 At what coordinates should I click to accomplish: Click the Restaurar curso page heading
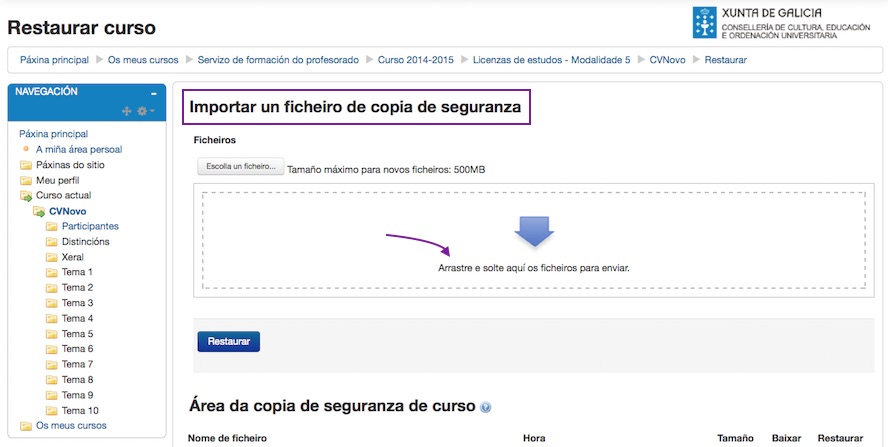point(82,27)
